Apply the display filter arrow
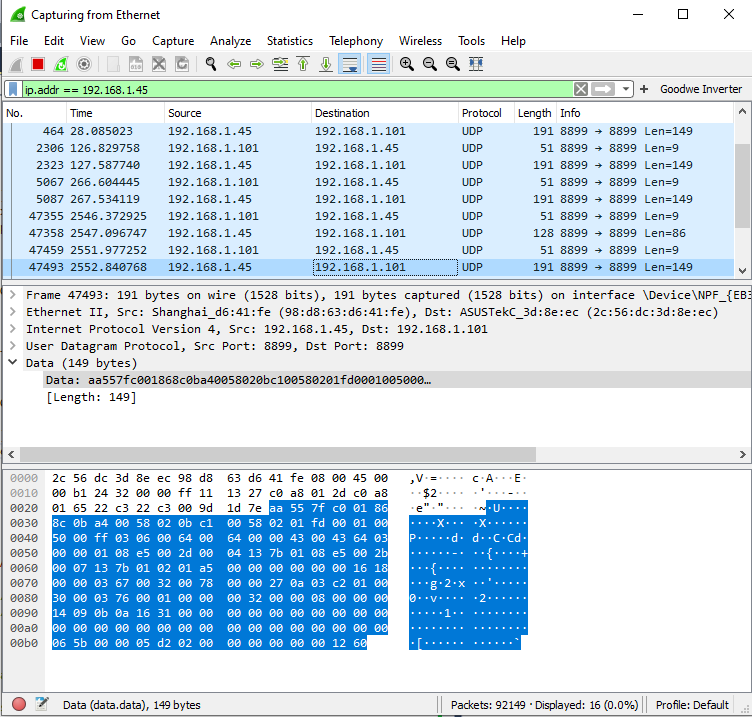 tap(603, 89)
